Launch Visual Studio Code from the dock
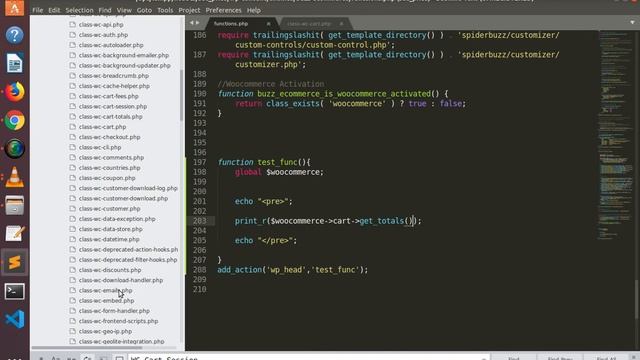This screenshot has width=640, height=360. (14, 319)
